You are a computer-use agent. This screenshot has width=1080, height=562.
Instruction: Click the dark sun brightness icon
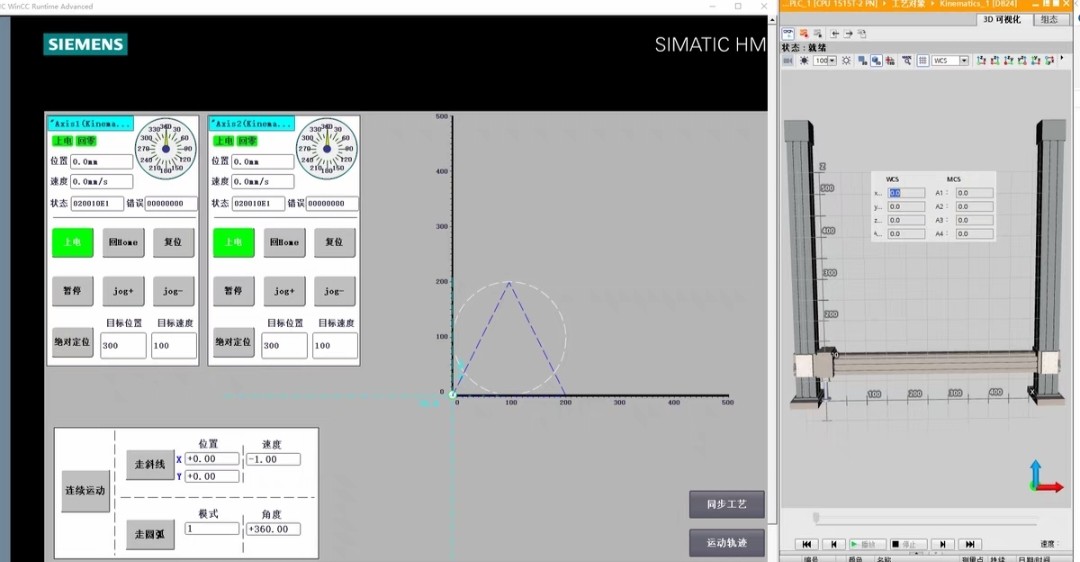pos(804,61)
